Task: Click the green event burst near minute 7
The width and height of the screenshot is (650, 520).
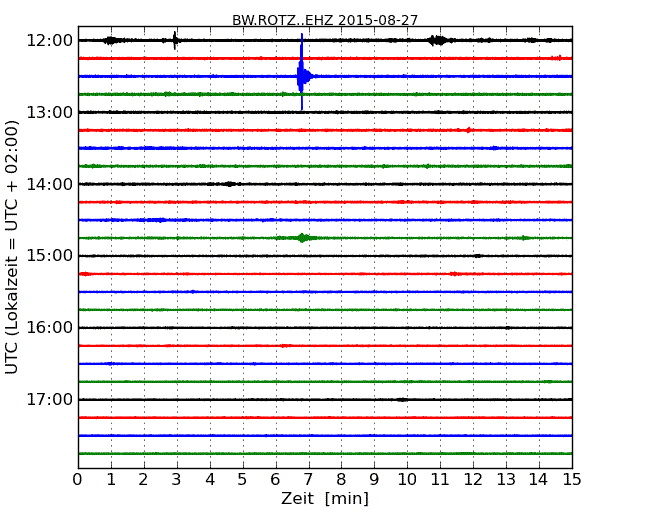Action: pos(303,238)
